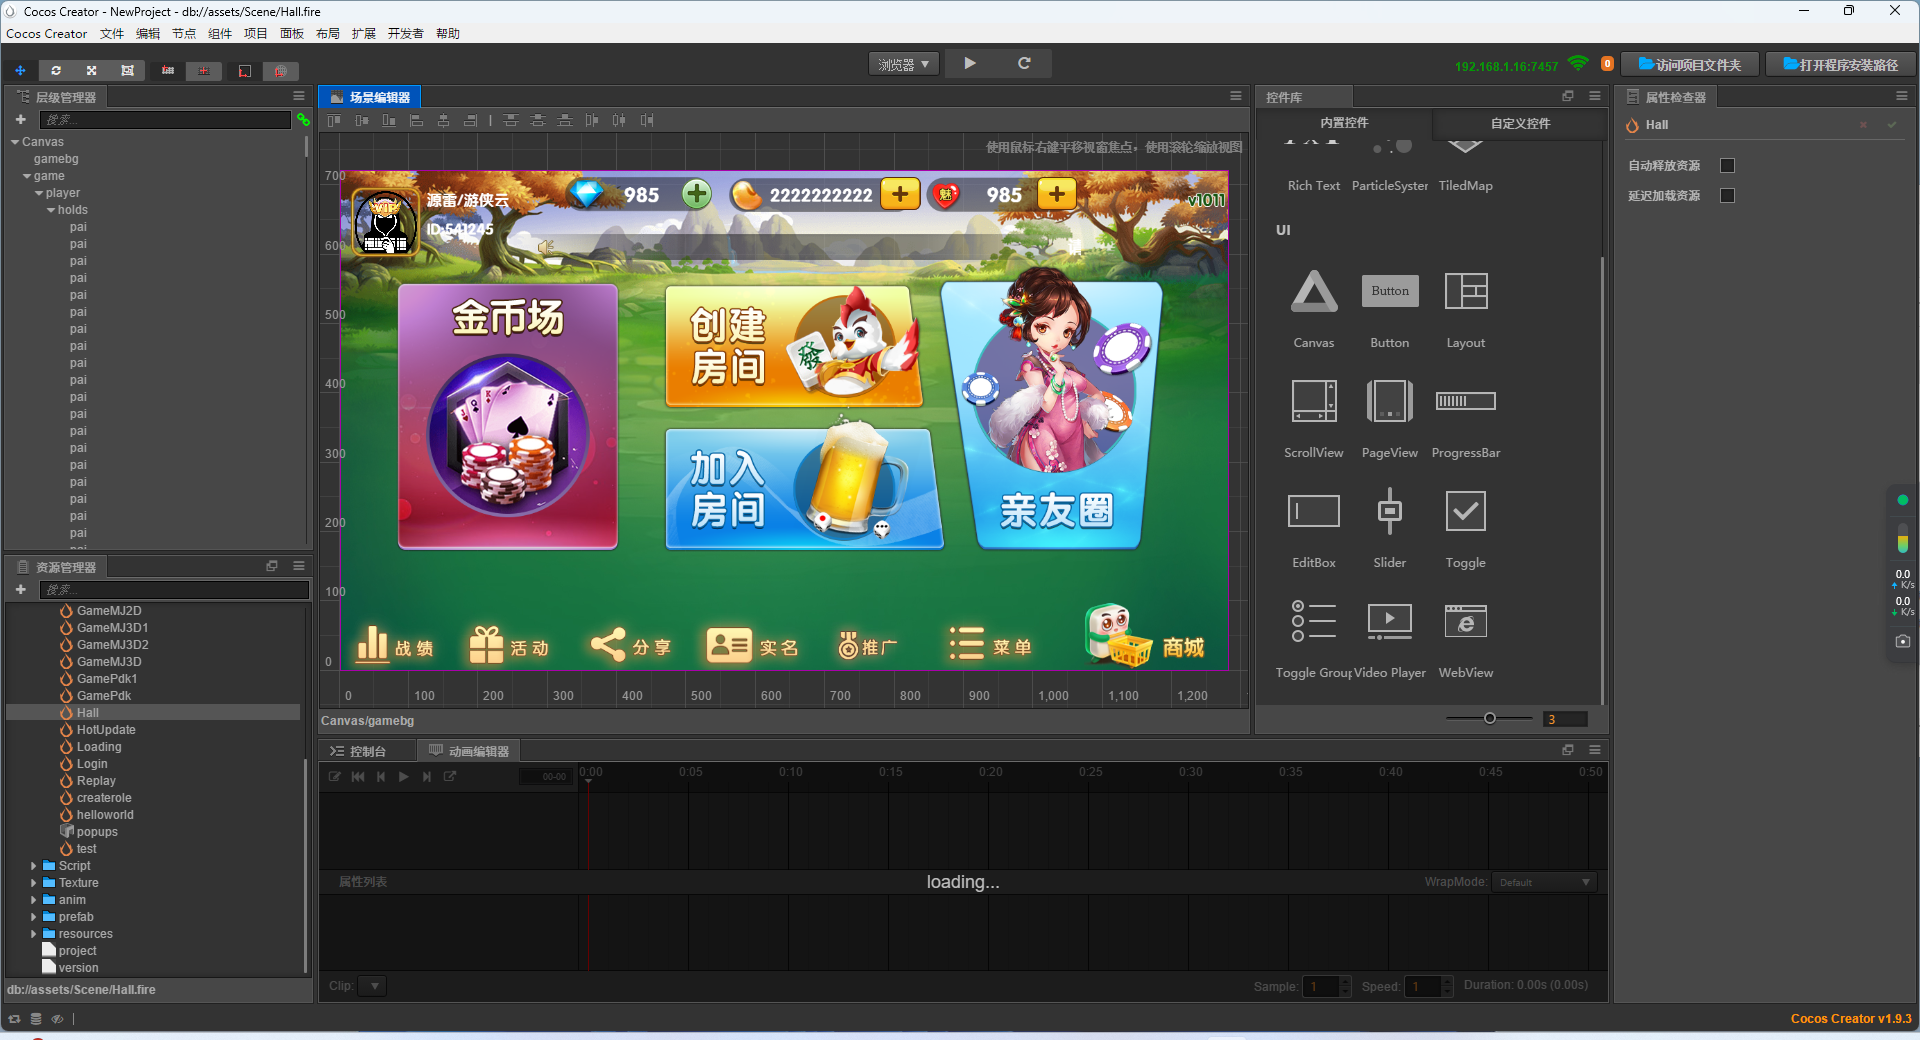Select the Rotate transform tool
The image size is (1920, 1040).
56,71
